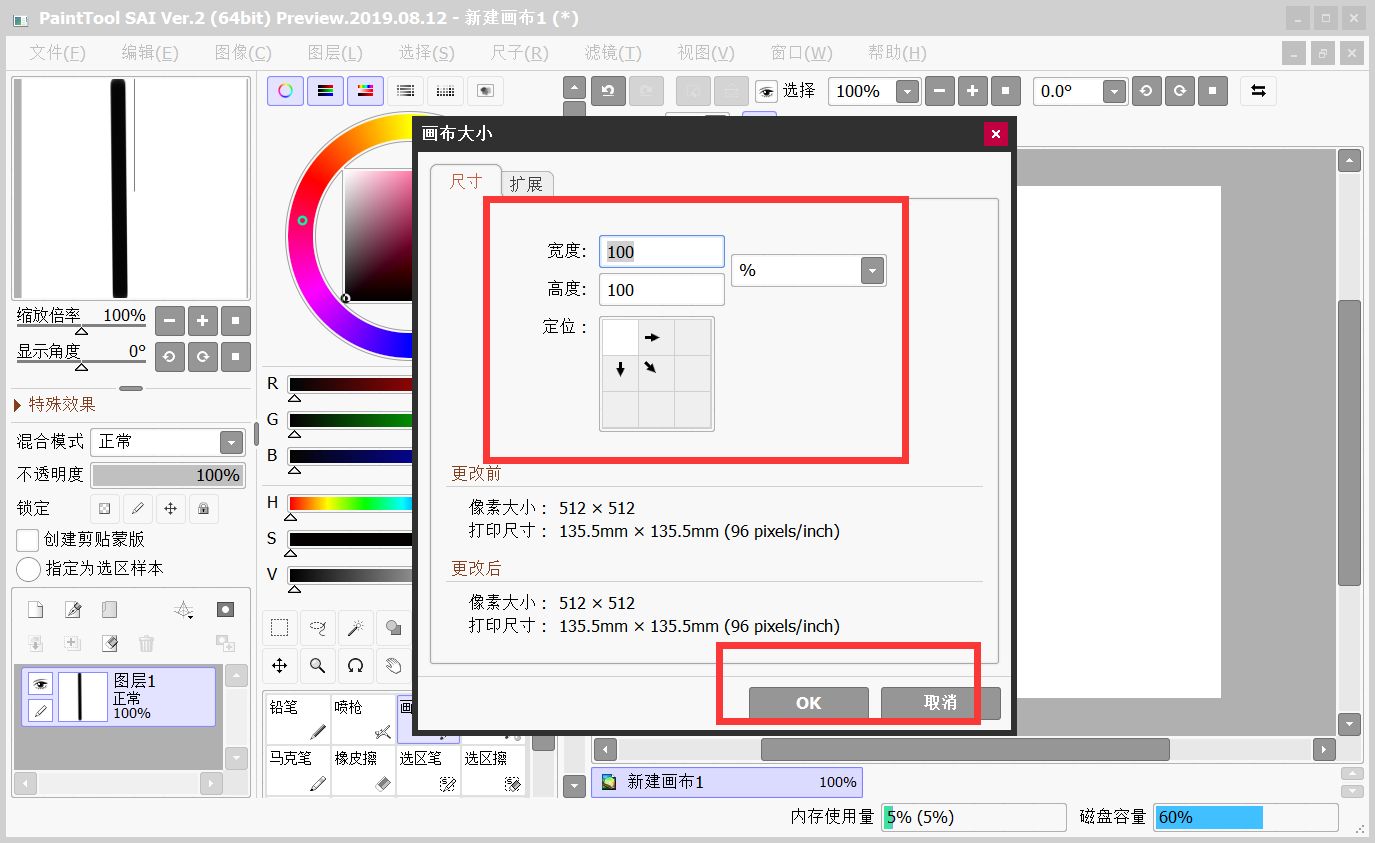Toggle lock all padlock icon
1375x843 pixels.
[203, 508]
